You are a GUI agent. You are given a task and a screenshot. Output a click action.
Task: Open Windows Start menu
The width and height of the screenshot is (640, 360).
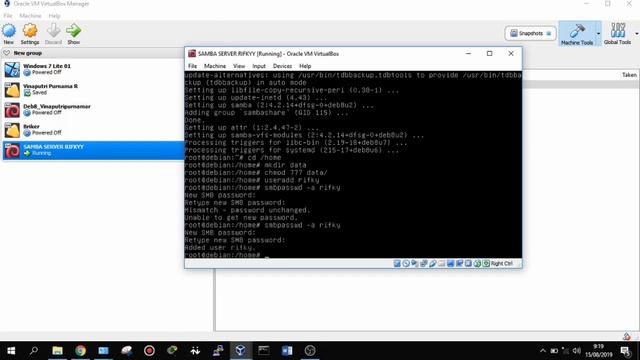[11, 351]
